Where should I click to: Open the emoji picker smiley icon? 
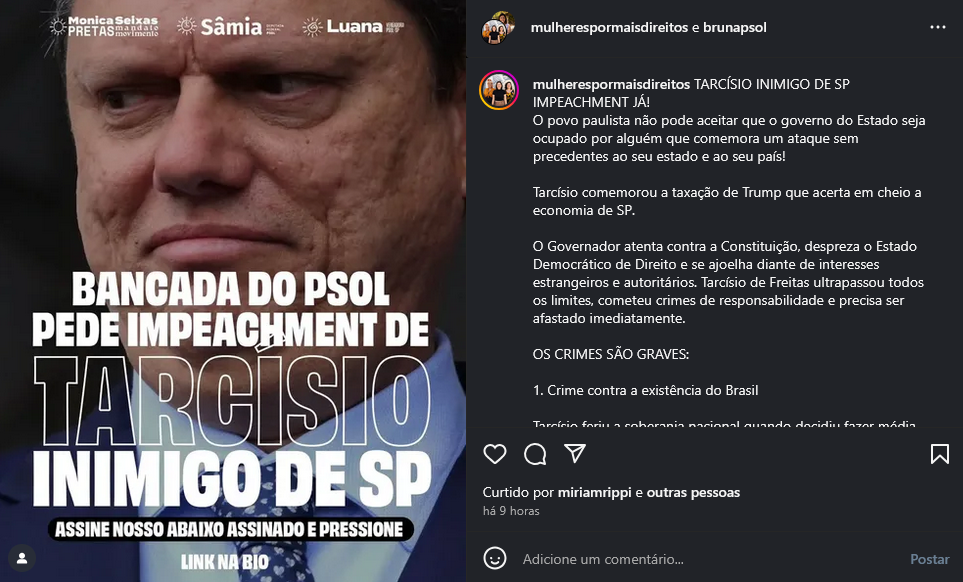coord(494,559)
